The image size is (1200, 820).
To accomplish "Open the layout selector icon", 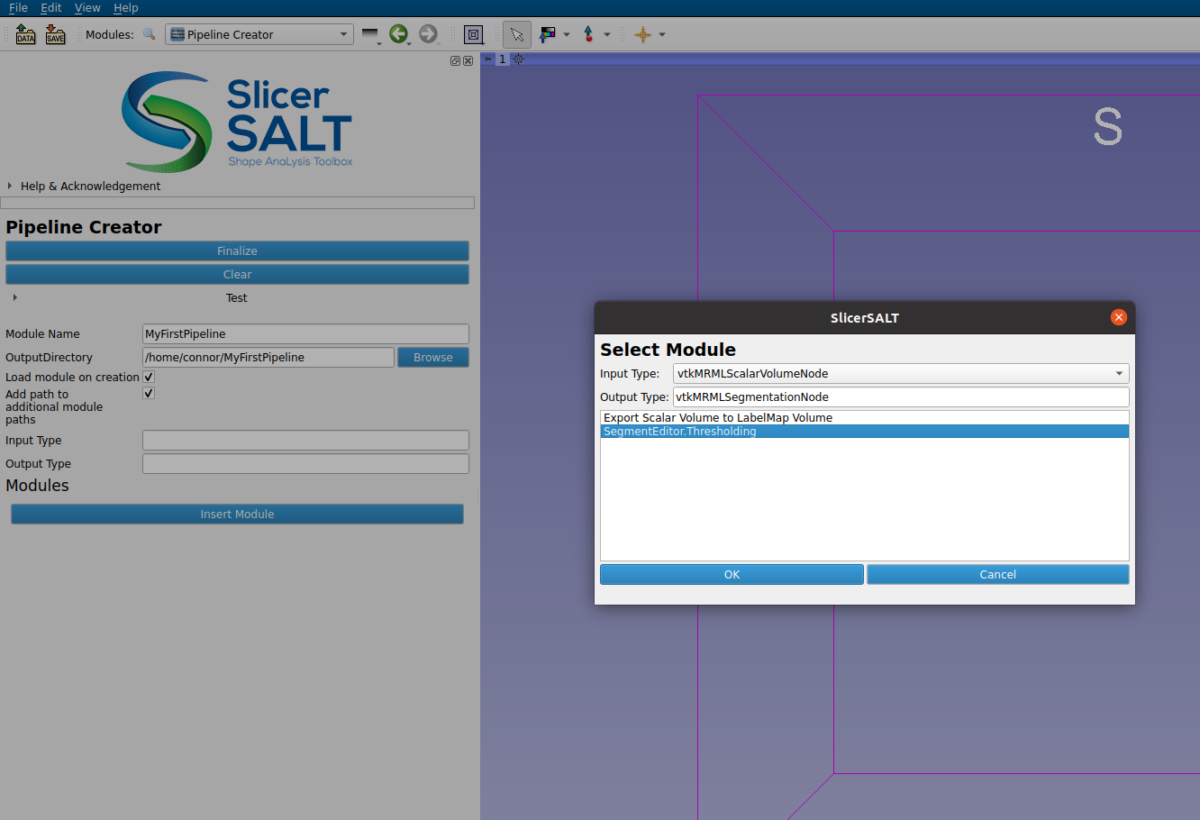I will pos(473,33).
